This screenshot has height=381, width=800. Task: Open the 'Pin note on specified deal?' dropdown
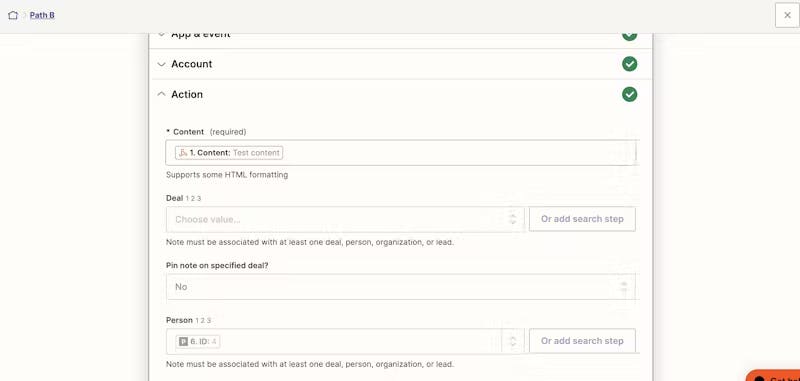(x=402, y=287)
